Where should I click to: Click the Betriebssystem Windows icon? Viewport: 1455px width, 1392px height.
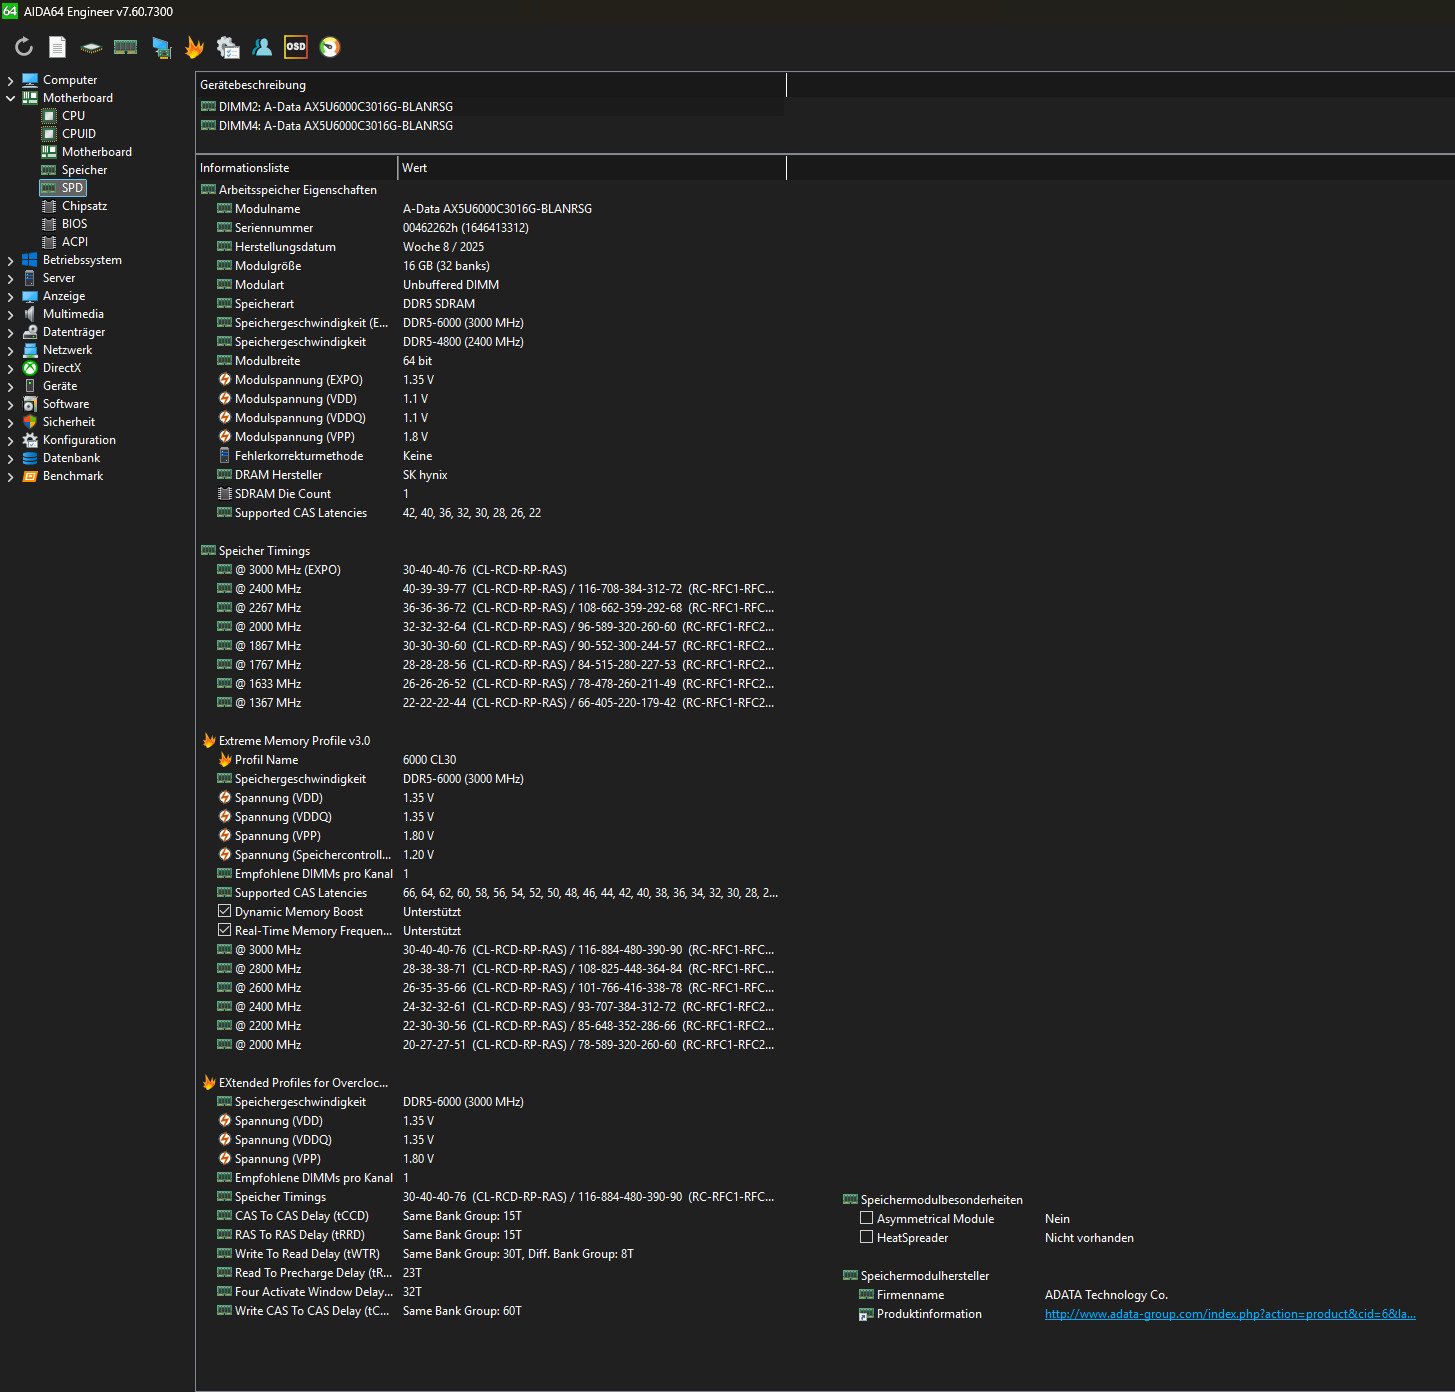(x=30, y=260)
